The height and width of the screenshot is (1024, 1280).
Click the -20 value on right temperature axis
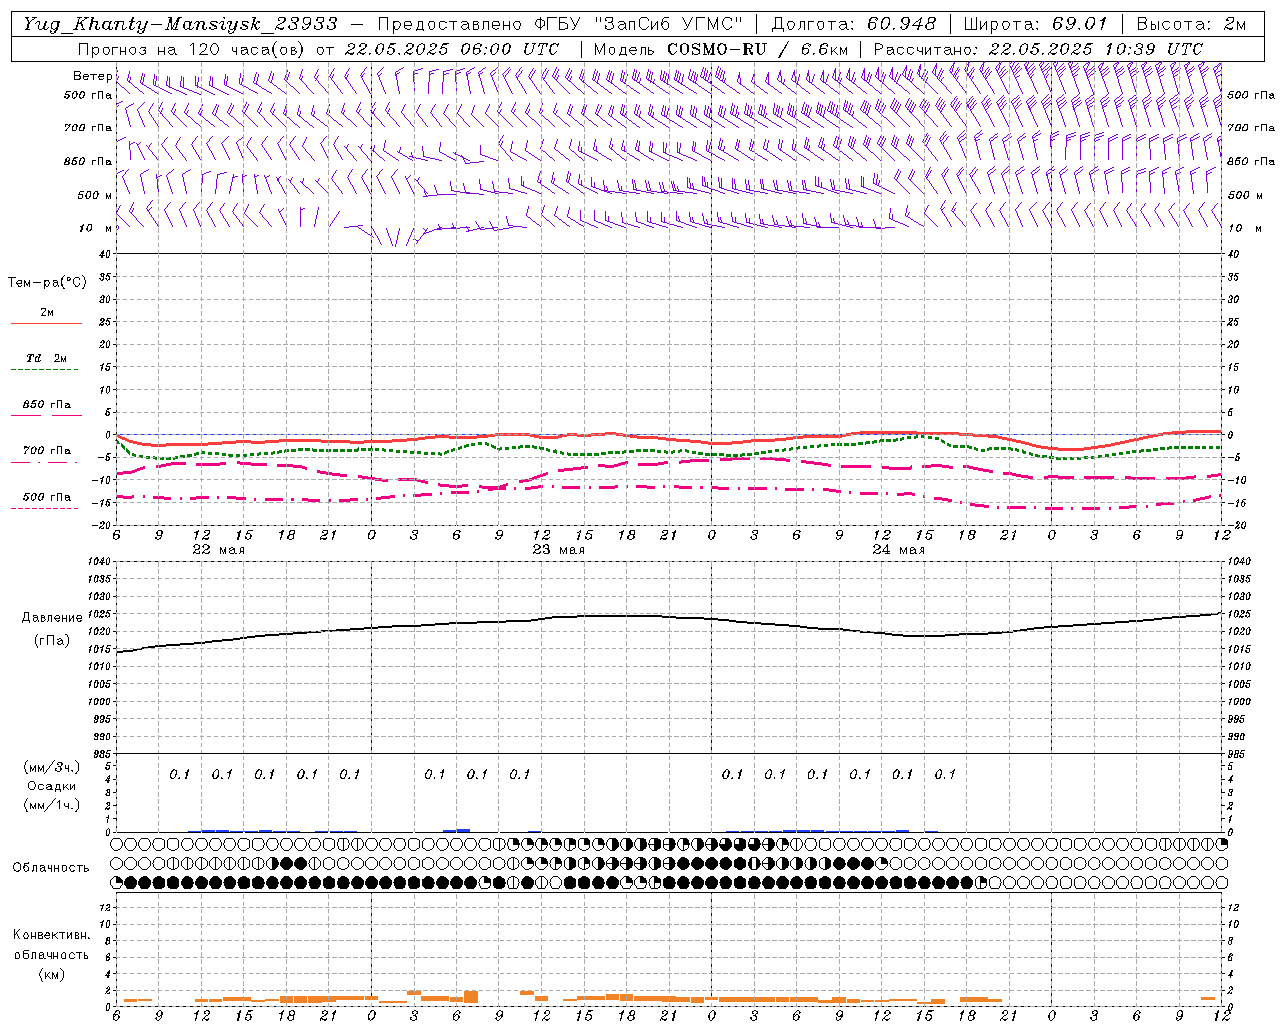pos(1235,525)
